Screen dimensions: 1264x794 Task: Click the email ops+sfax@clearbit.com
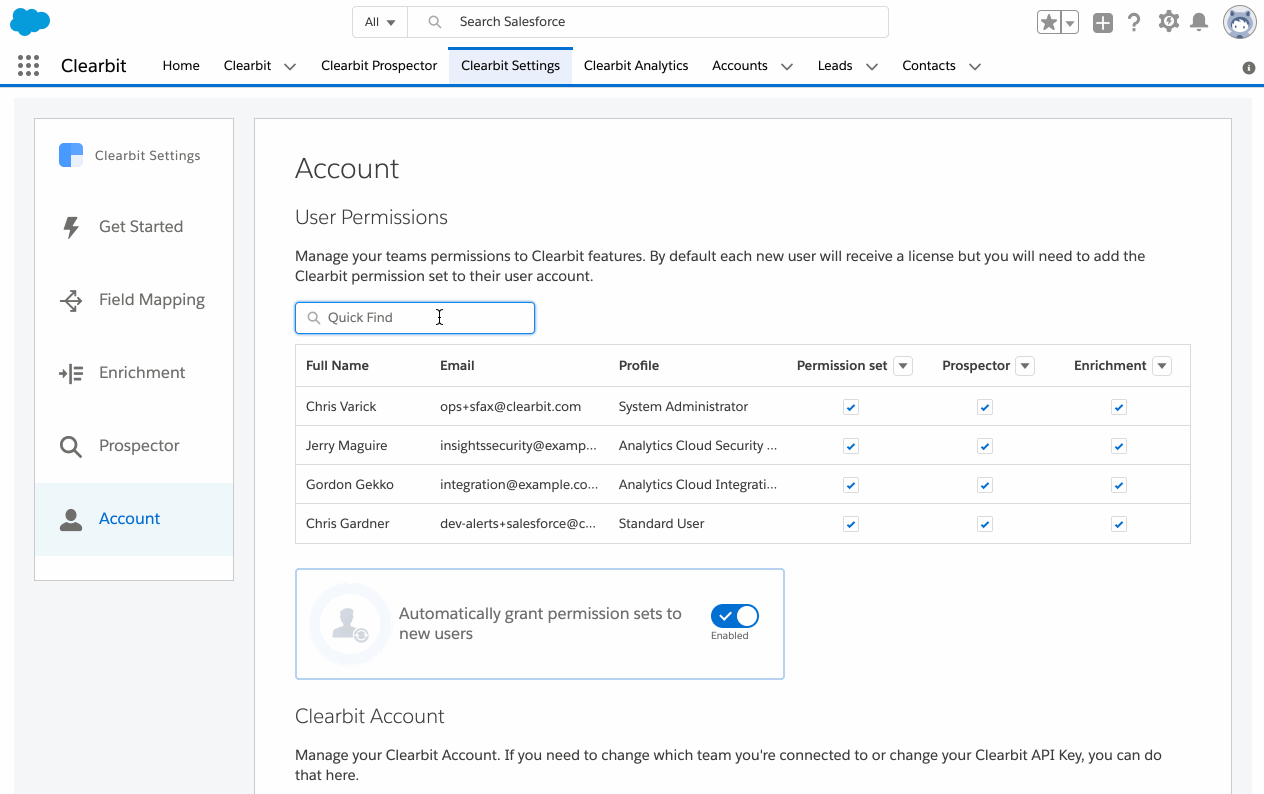(x=510, y=407)
